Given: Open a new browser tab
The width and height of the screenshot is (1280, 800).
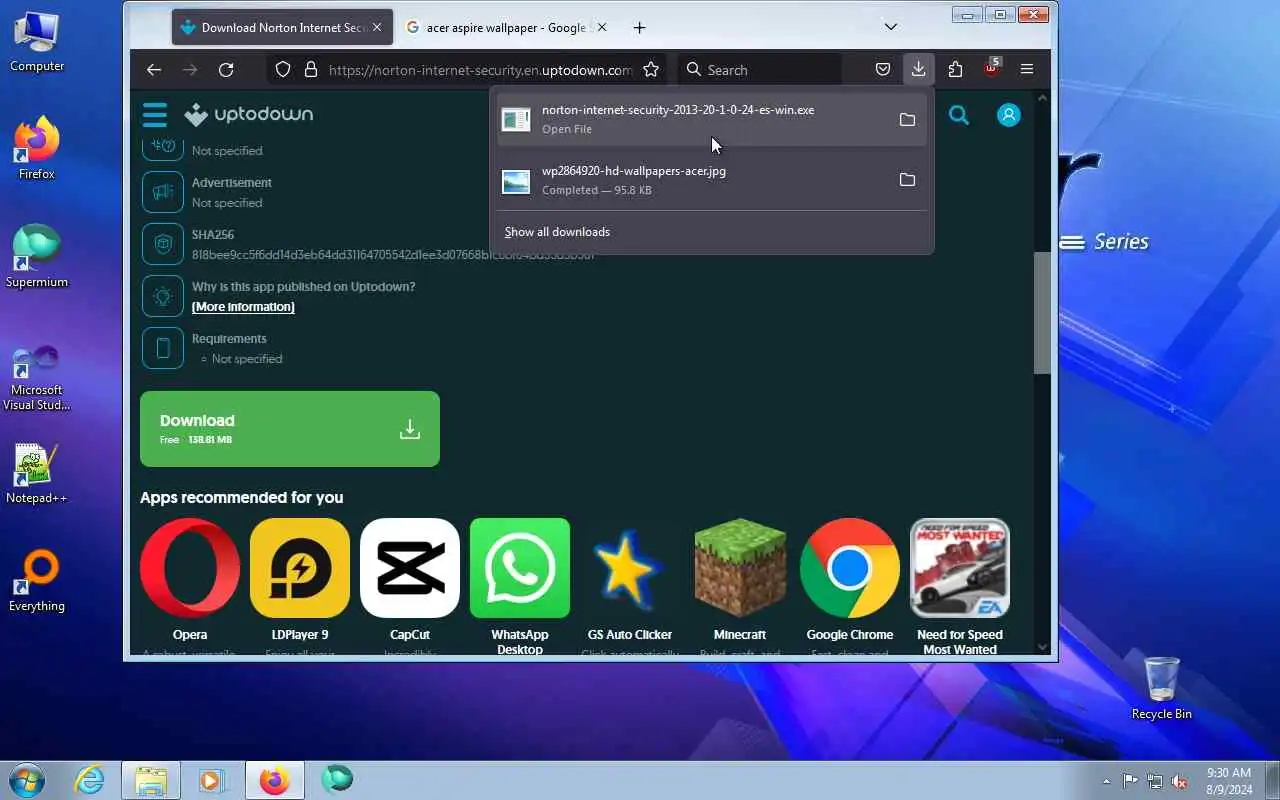Looking at the screenshot, I should 639,28.
